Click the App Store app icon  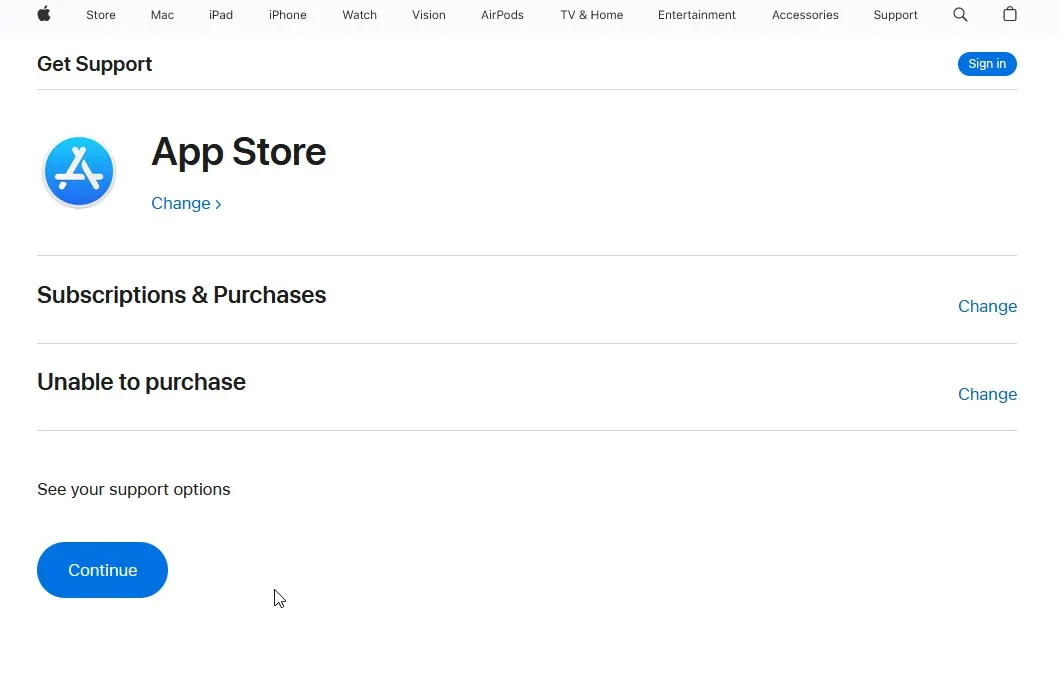(79, 172)
